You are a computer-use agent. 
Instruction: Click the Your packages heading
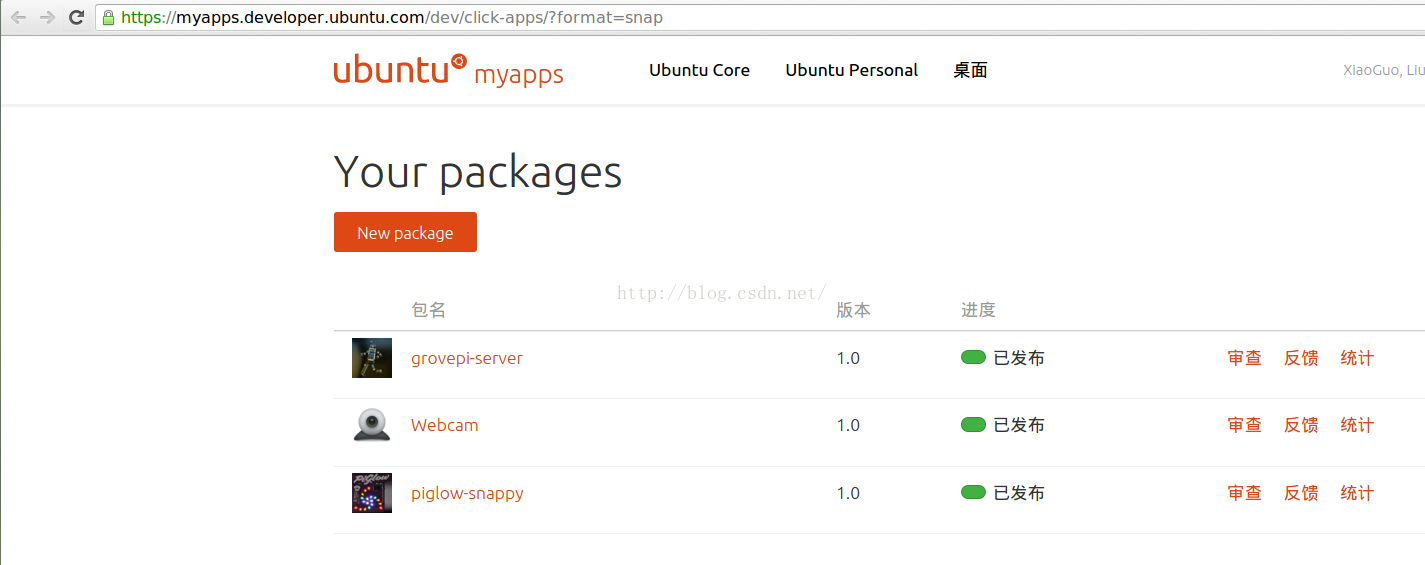pyautogui.click(x=478, y=172)
